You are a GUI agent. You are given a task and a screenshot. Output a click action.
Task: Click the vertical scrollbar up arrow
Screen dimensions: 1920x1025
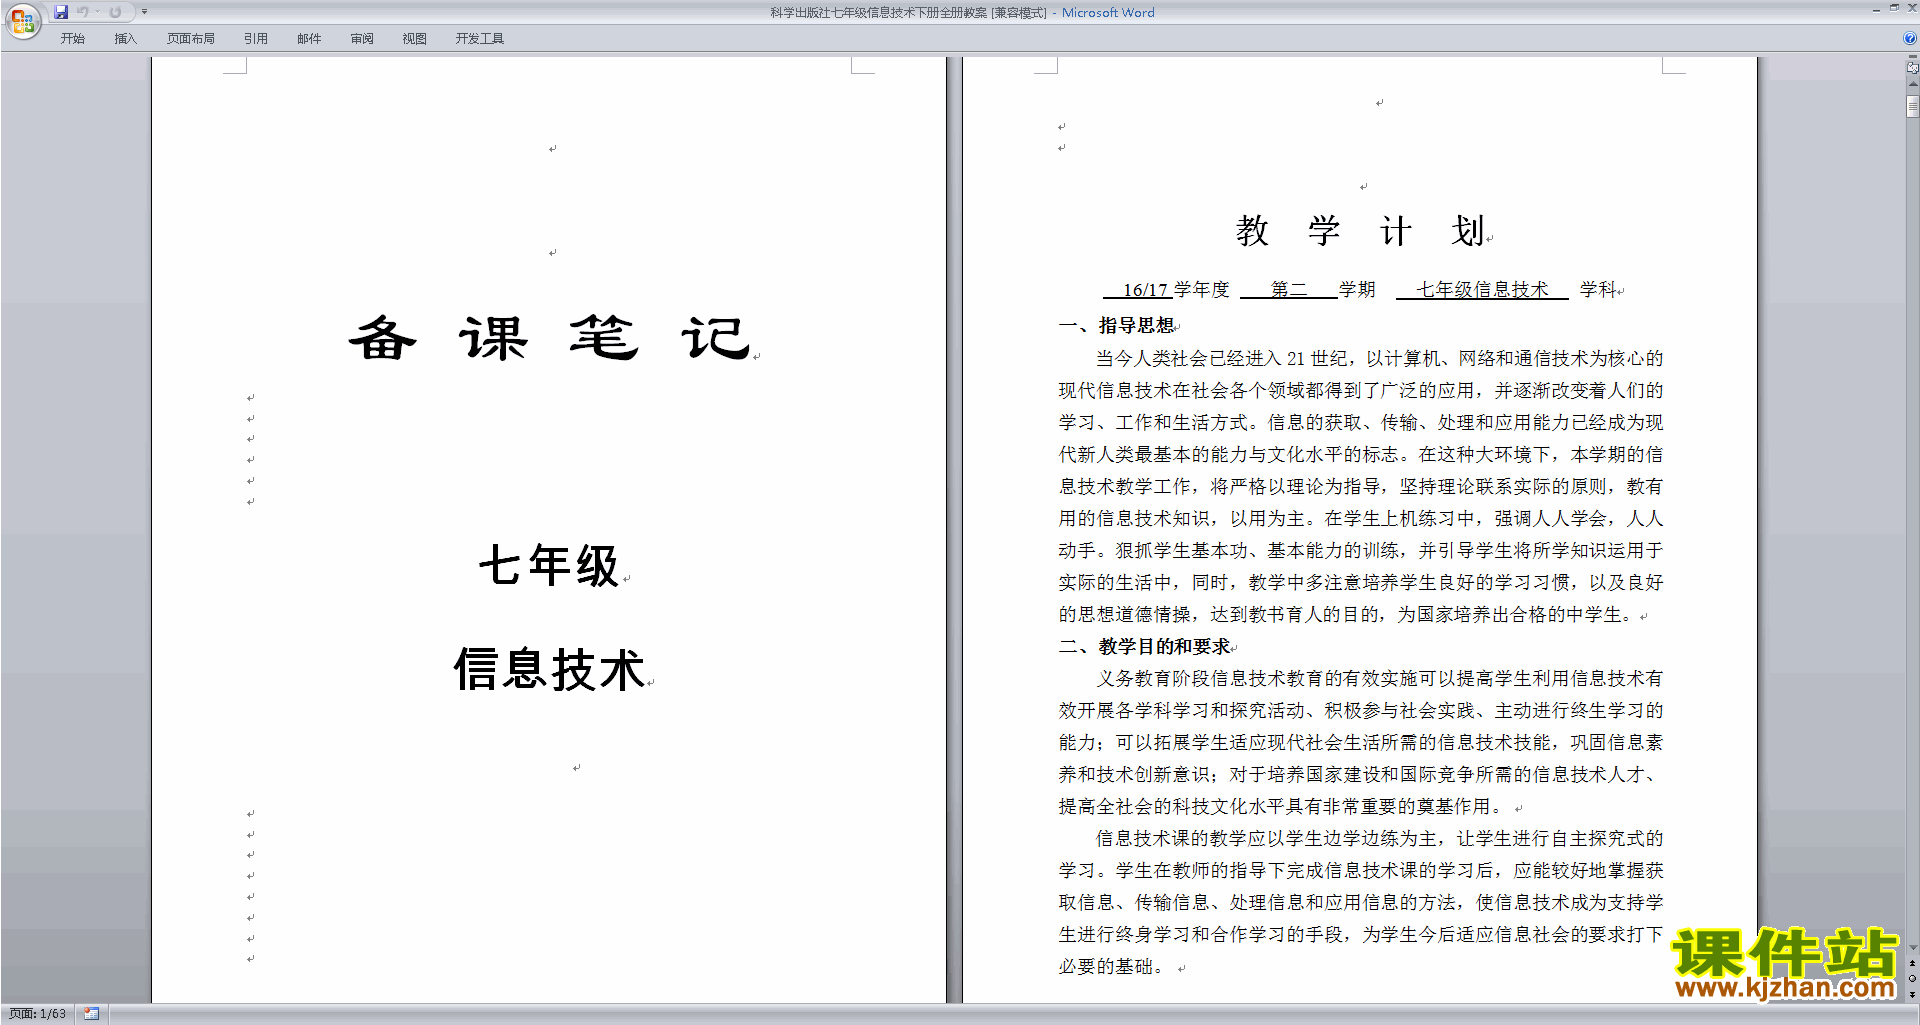[1912, 85]
